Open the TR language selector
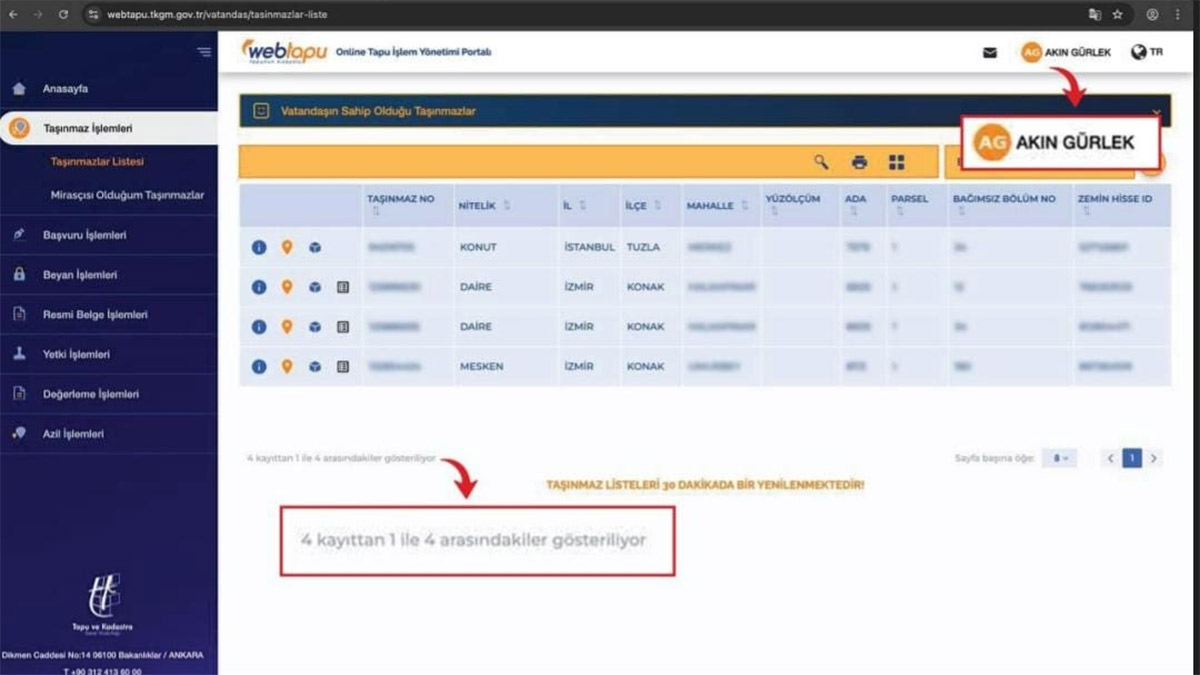 point(1146,52)
